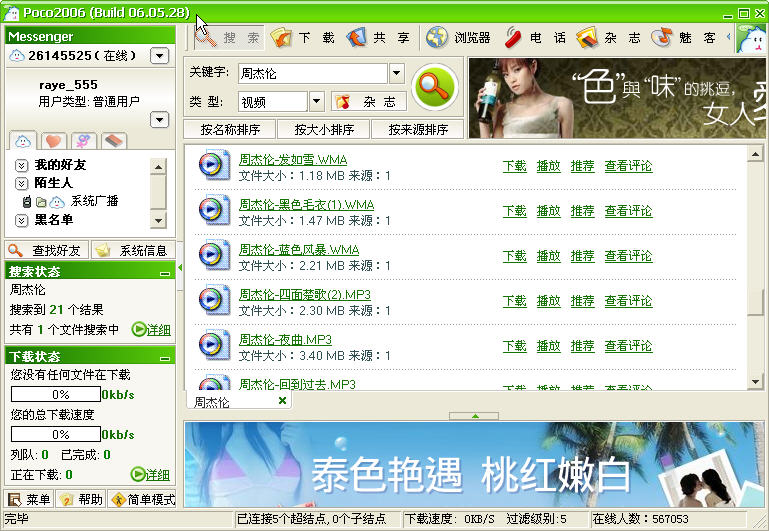
Task: Open file link 周杰伦-黑色毛衣(1).WMA
Action: (x=307, y=205)
